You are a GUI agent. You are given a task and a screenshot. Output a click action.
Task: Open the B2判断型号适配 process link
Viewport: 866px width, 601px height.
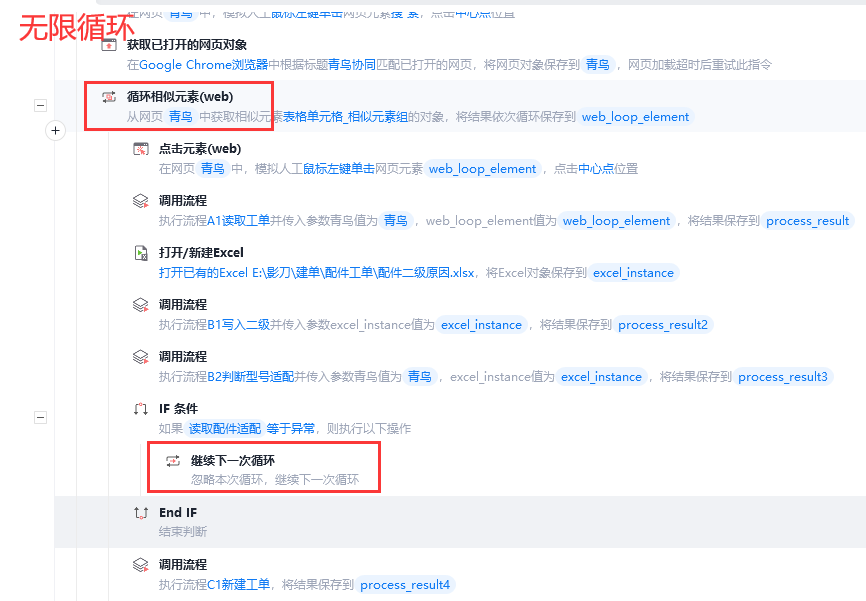[251, 377]
